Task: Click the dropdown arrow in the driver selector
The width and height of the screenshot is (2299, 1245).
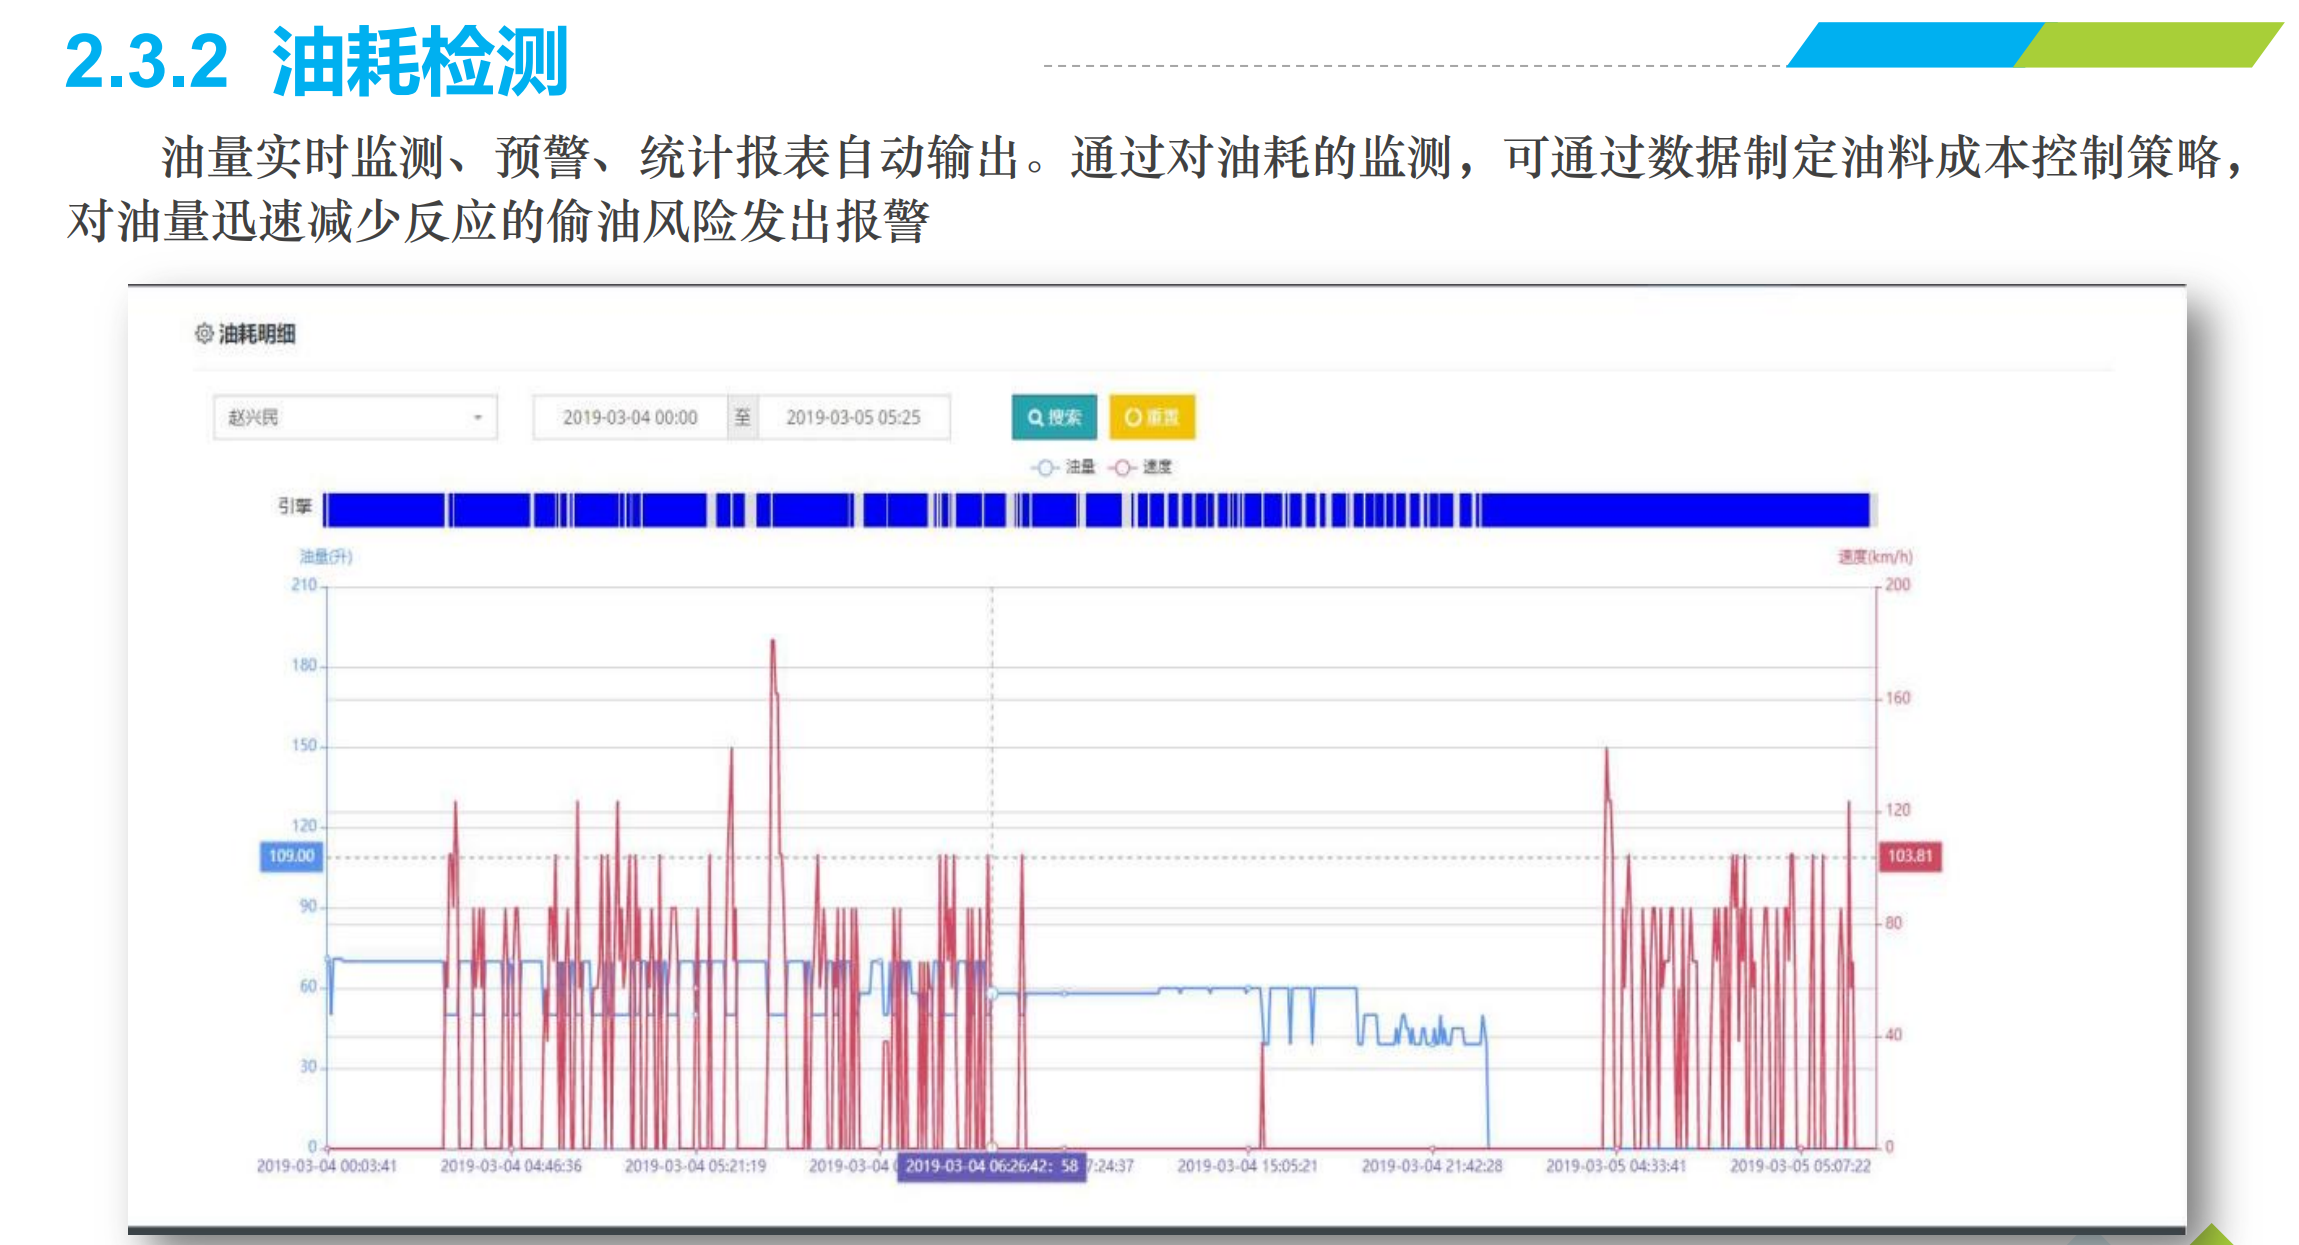Action: [478, 417]
